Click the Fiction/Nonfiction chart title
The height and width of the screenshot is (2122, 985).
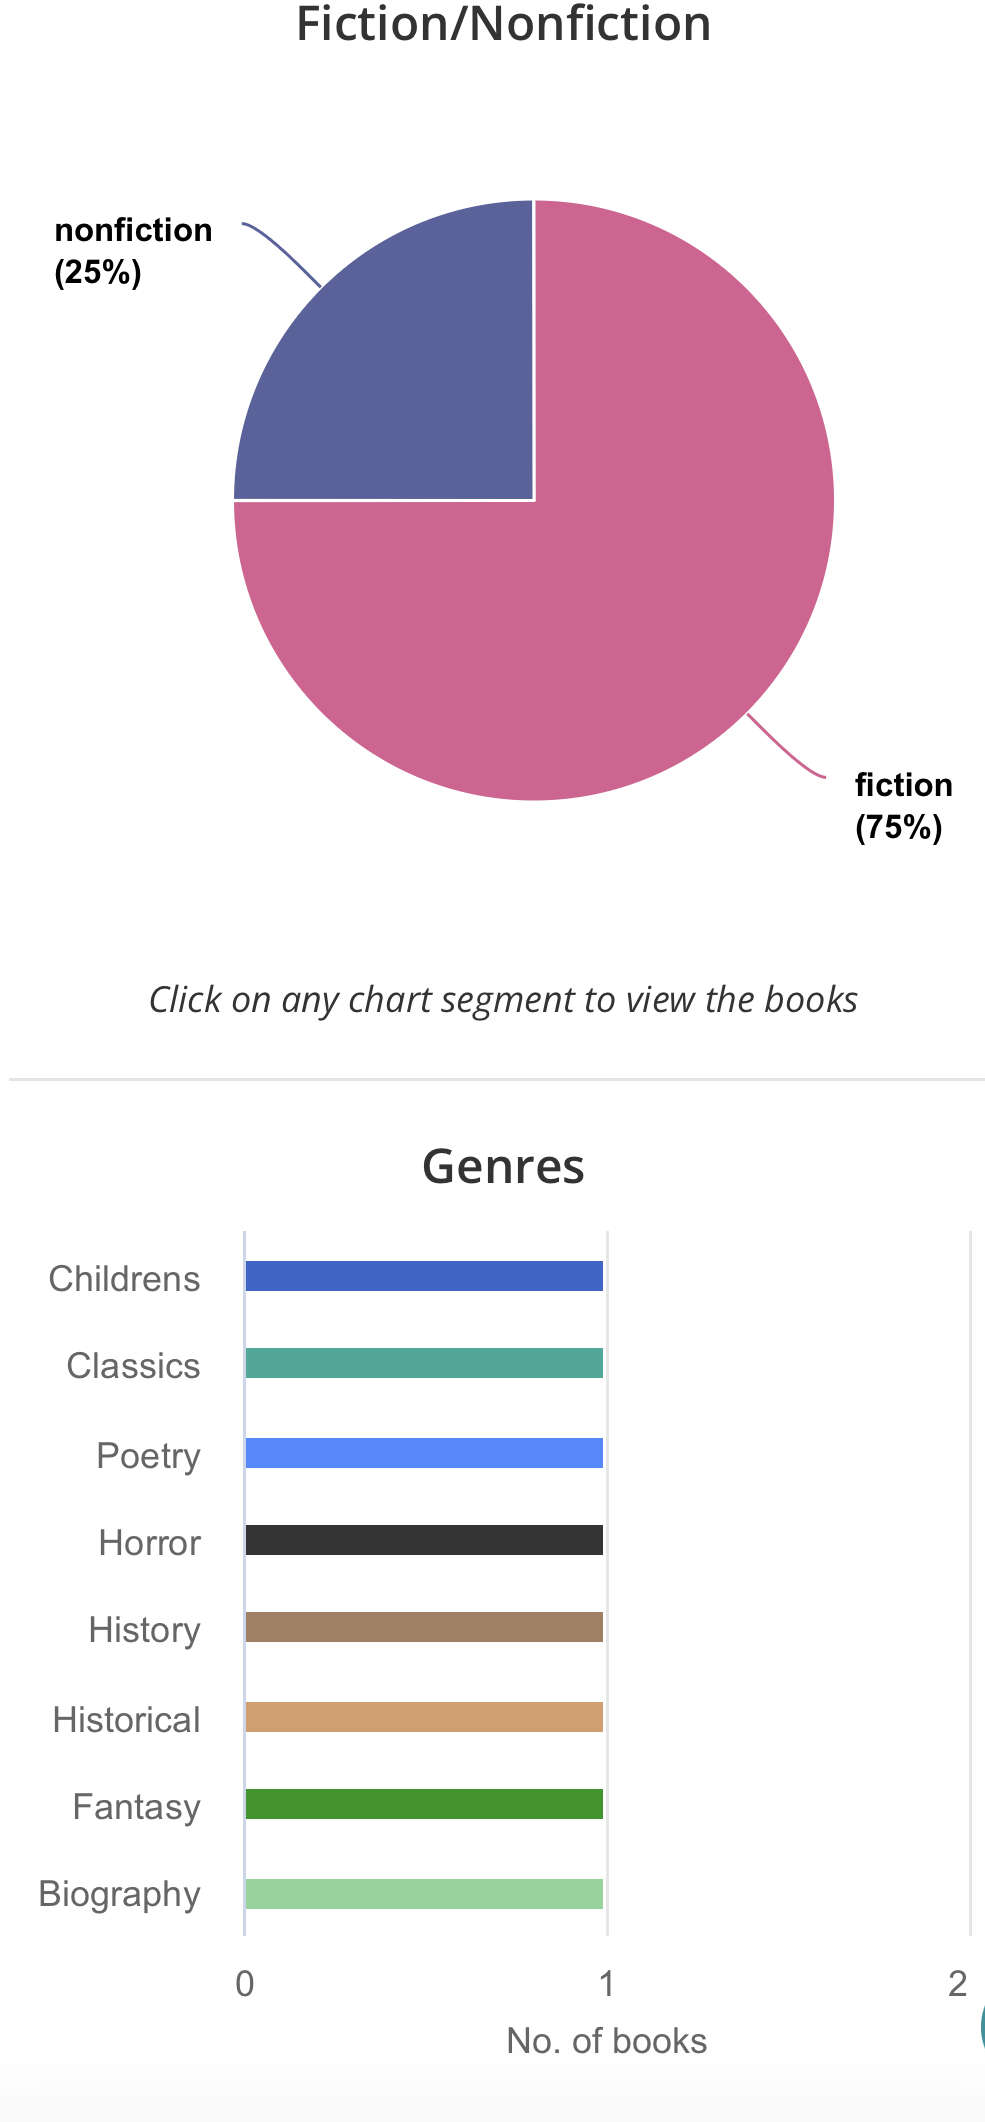(503, 24)
